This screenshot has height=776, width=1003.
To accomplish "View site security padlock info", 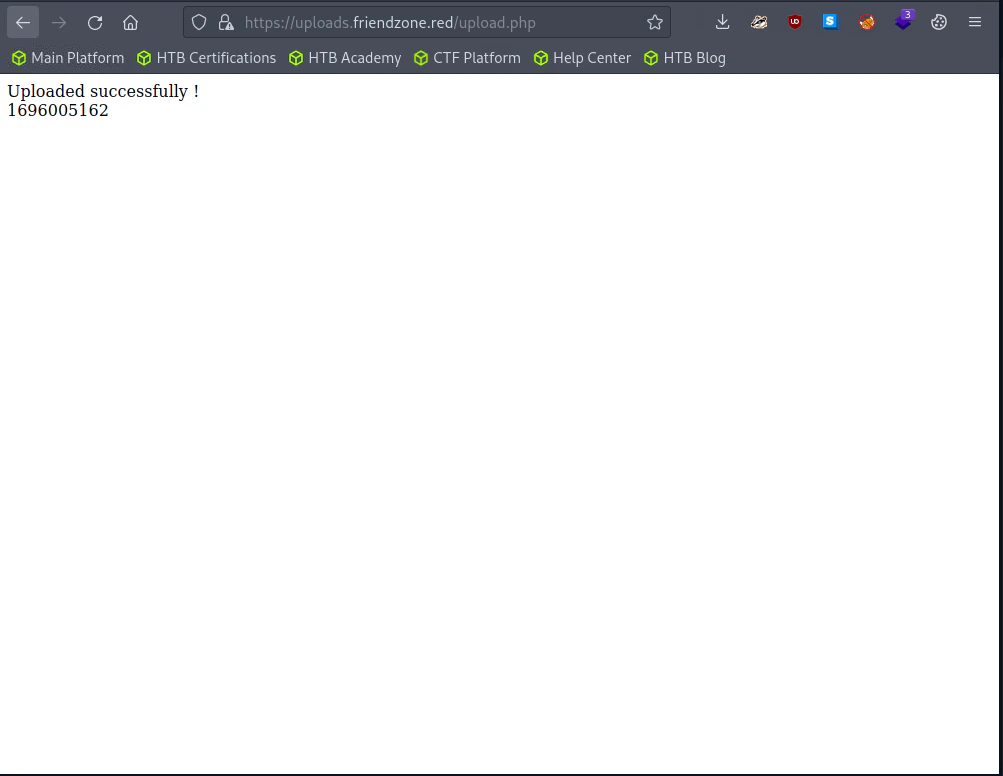I will pyautogui.click(x=226, y=23).
